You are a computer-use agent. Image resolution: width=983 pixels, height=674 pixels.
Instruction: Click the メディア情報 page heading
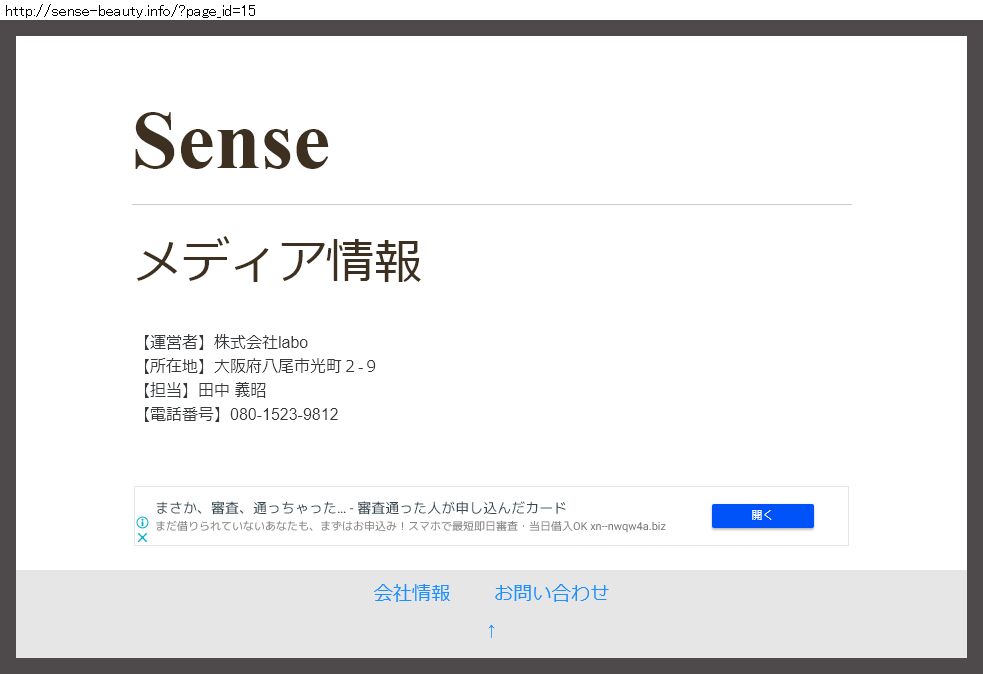[x=278, y=262]
